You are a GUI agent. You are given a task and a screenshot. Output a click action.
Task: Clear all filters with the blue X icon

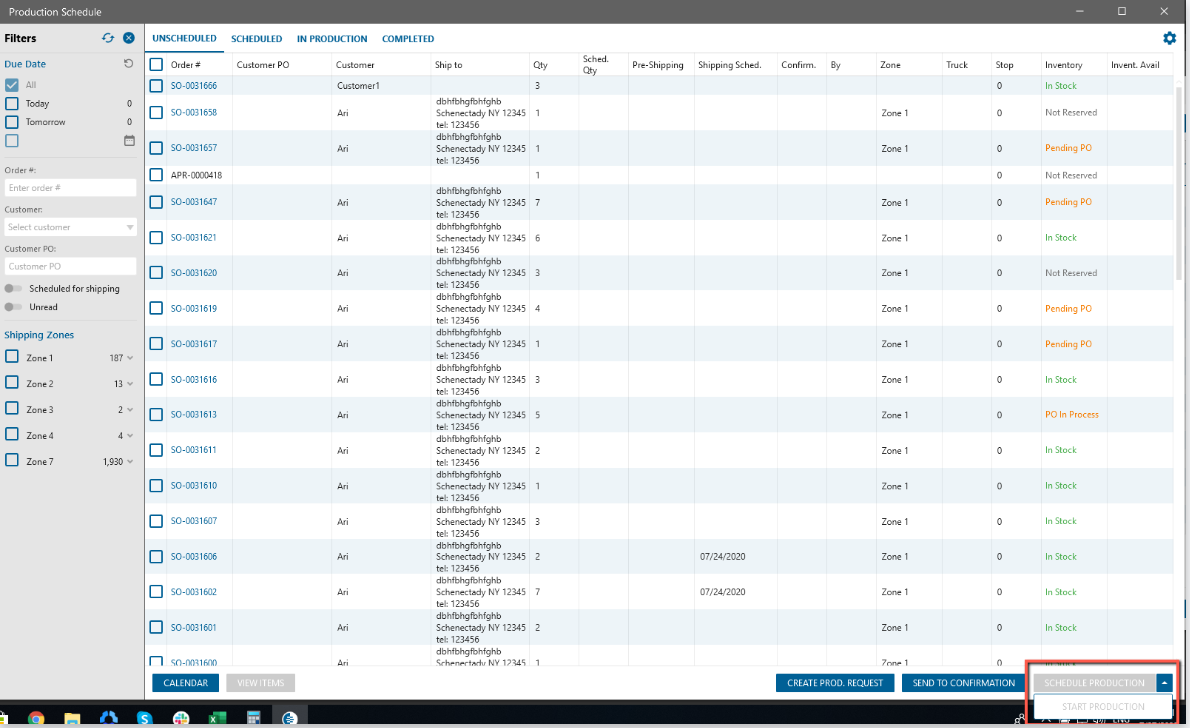pos(129,38)
